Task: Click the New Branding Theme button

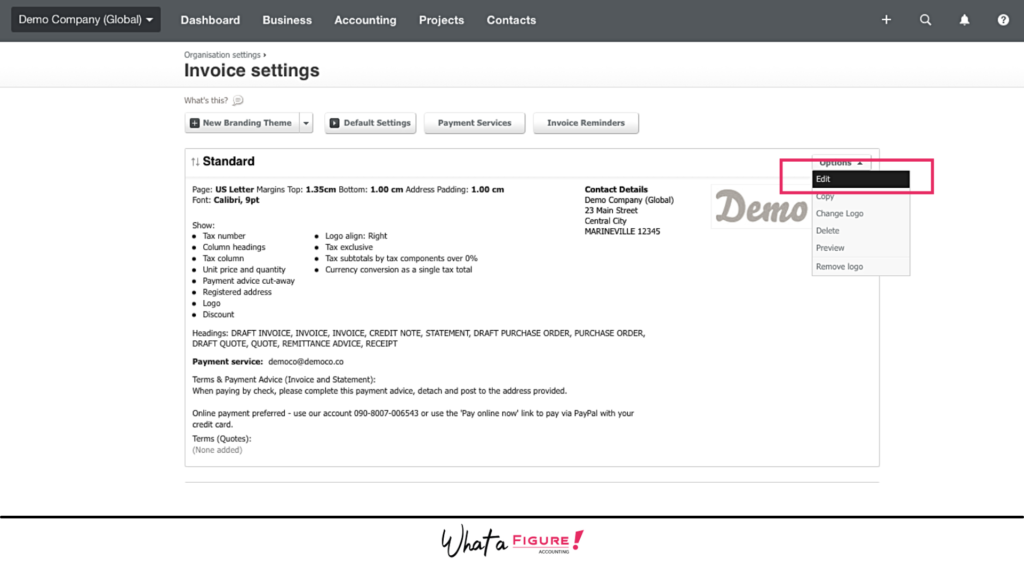Action: [x=241, y=123]
